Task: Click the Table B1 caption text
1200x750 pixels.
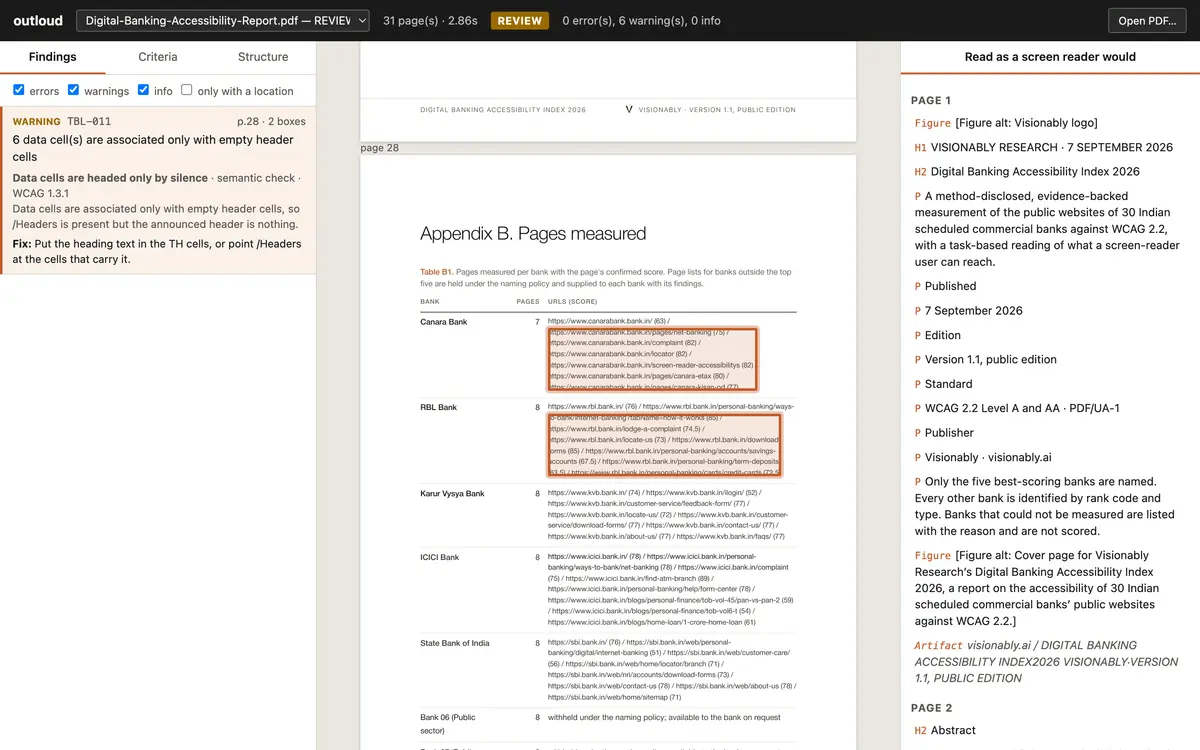Action: (606, 278)
